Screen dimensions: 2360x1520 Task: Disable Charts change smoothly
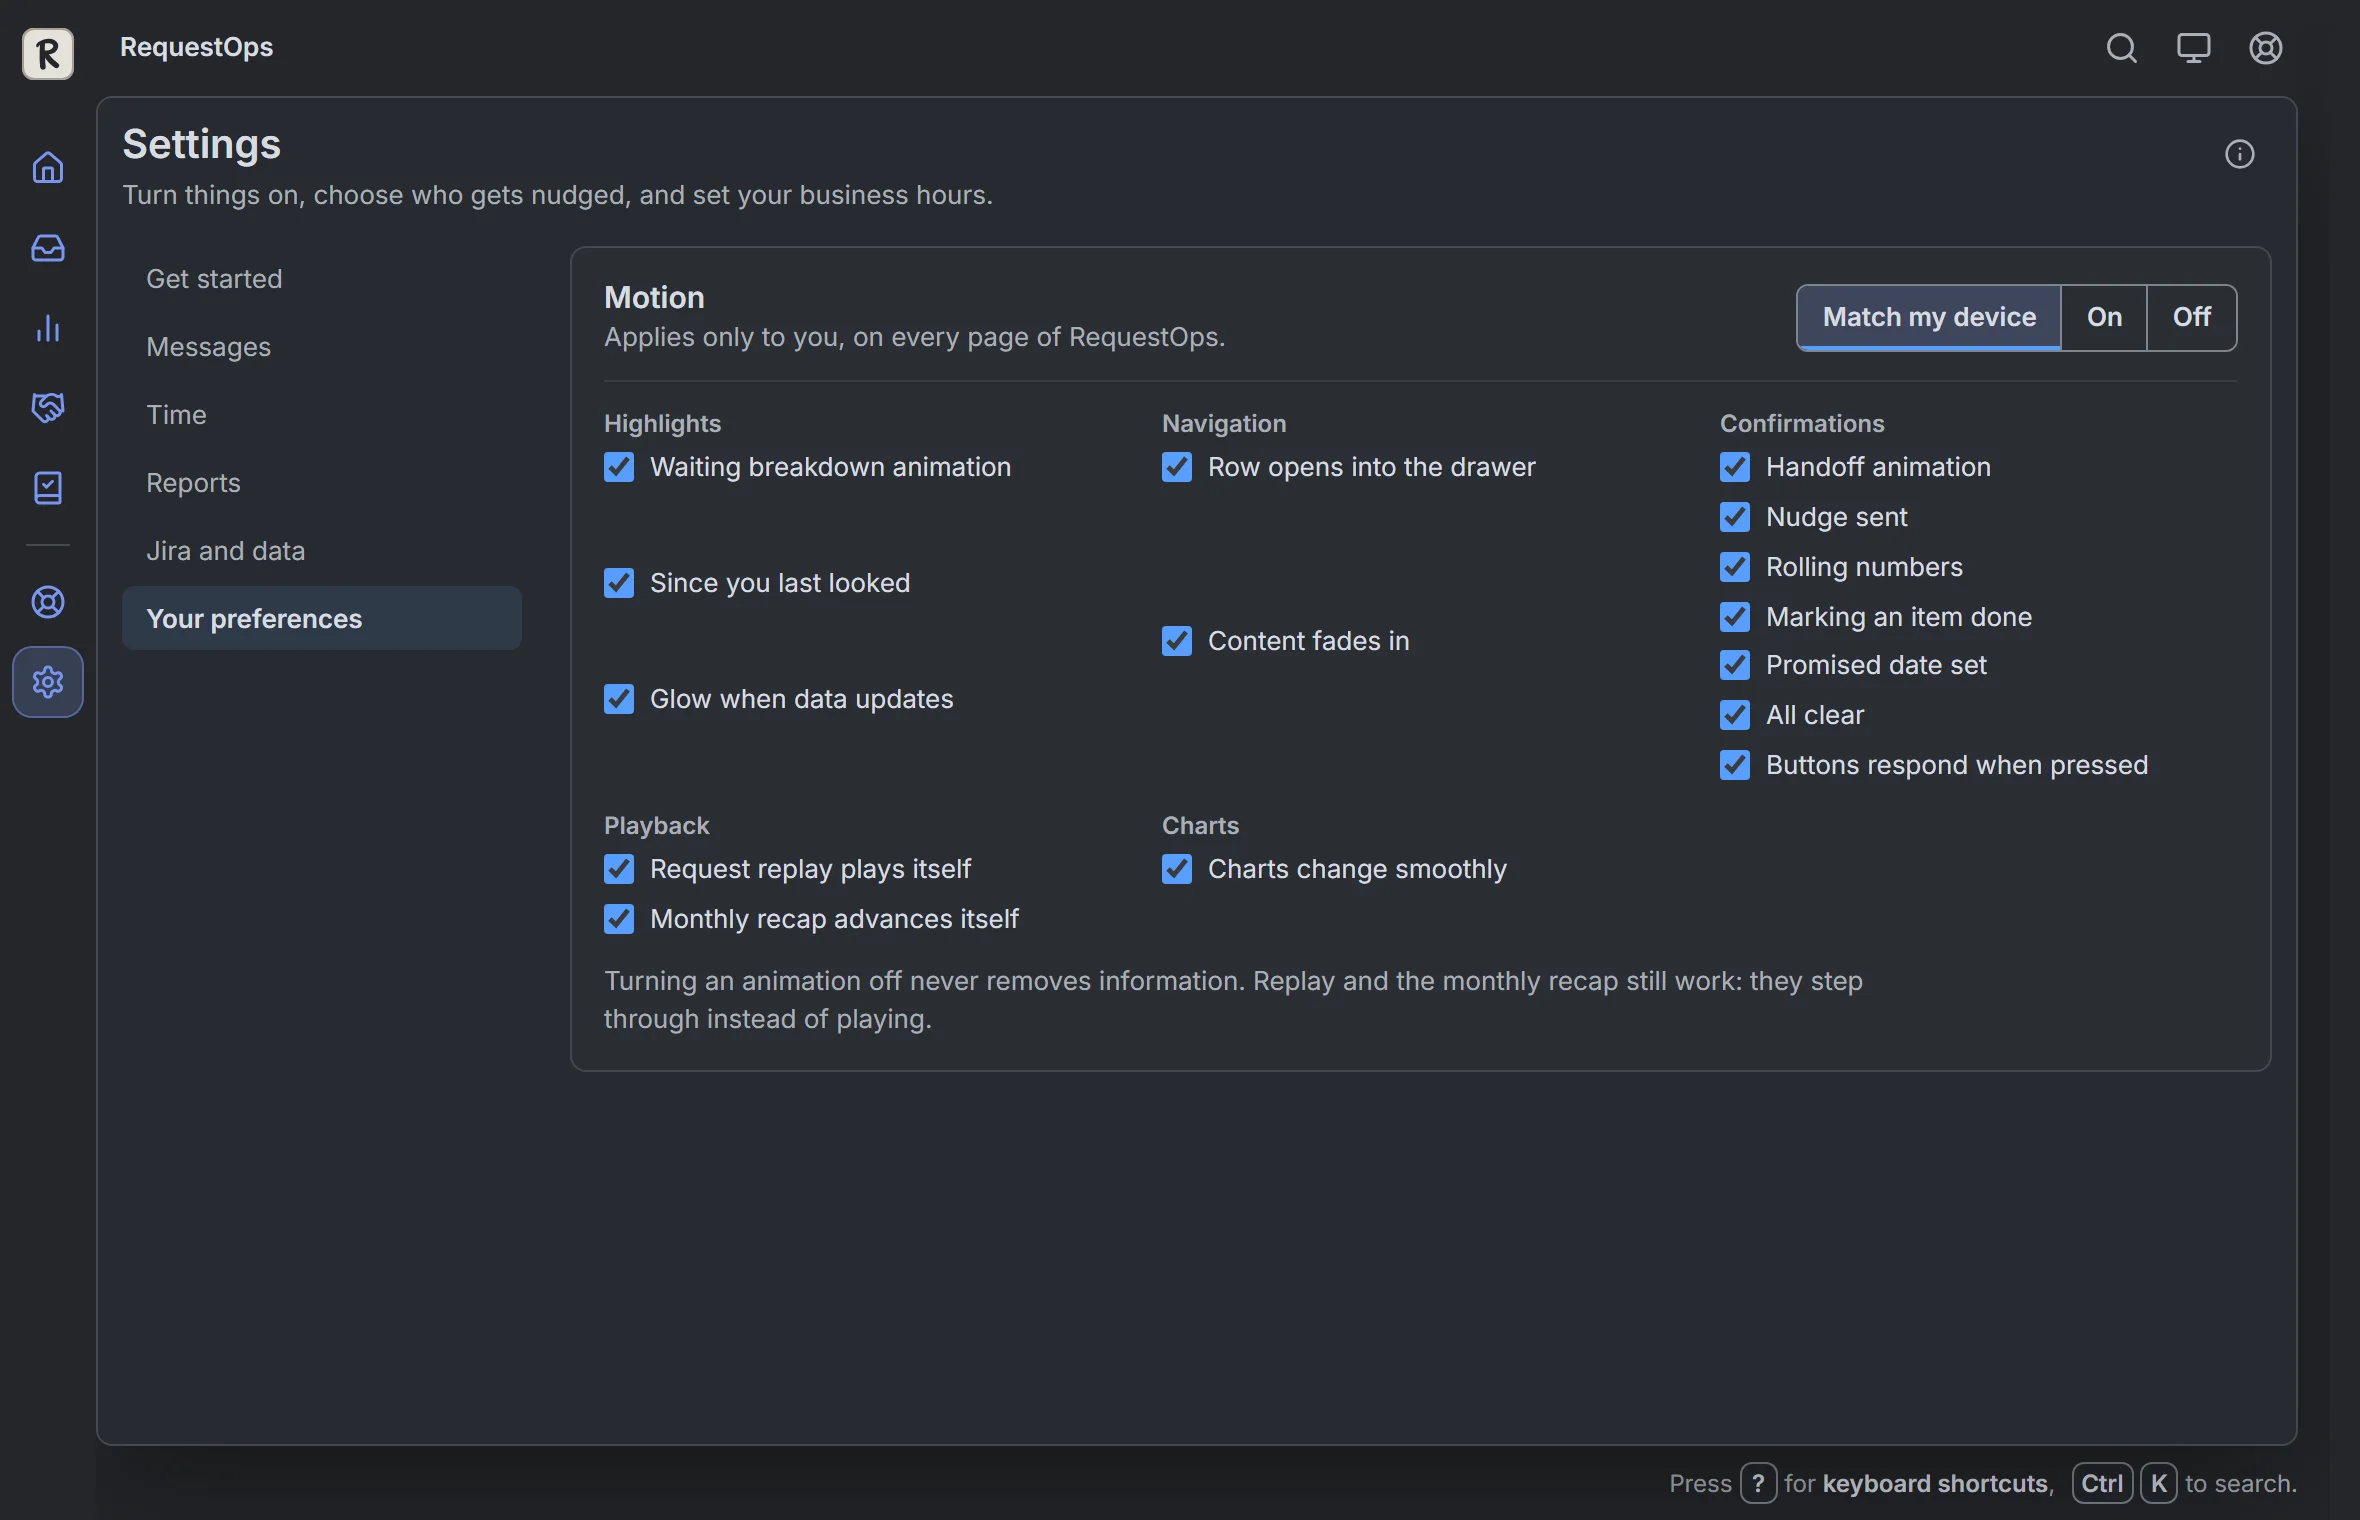click(x=1177, y=869)
